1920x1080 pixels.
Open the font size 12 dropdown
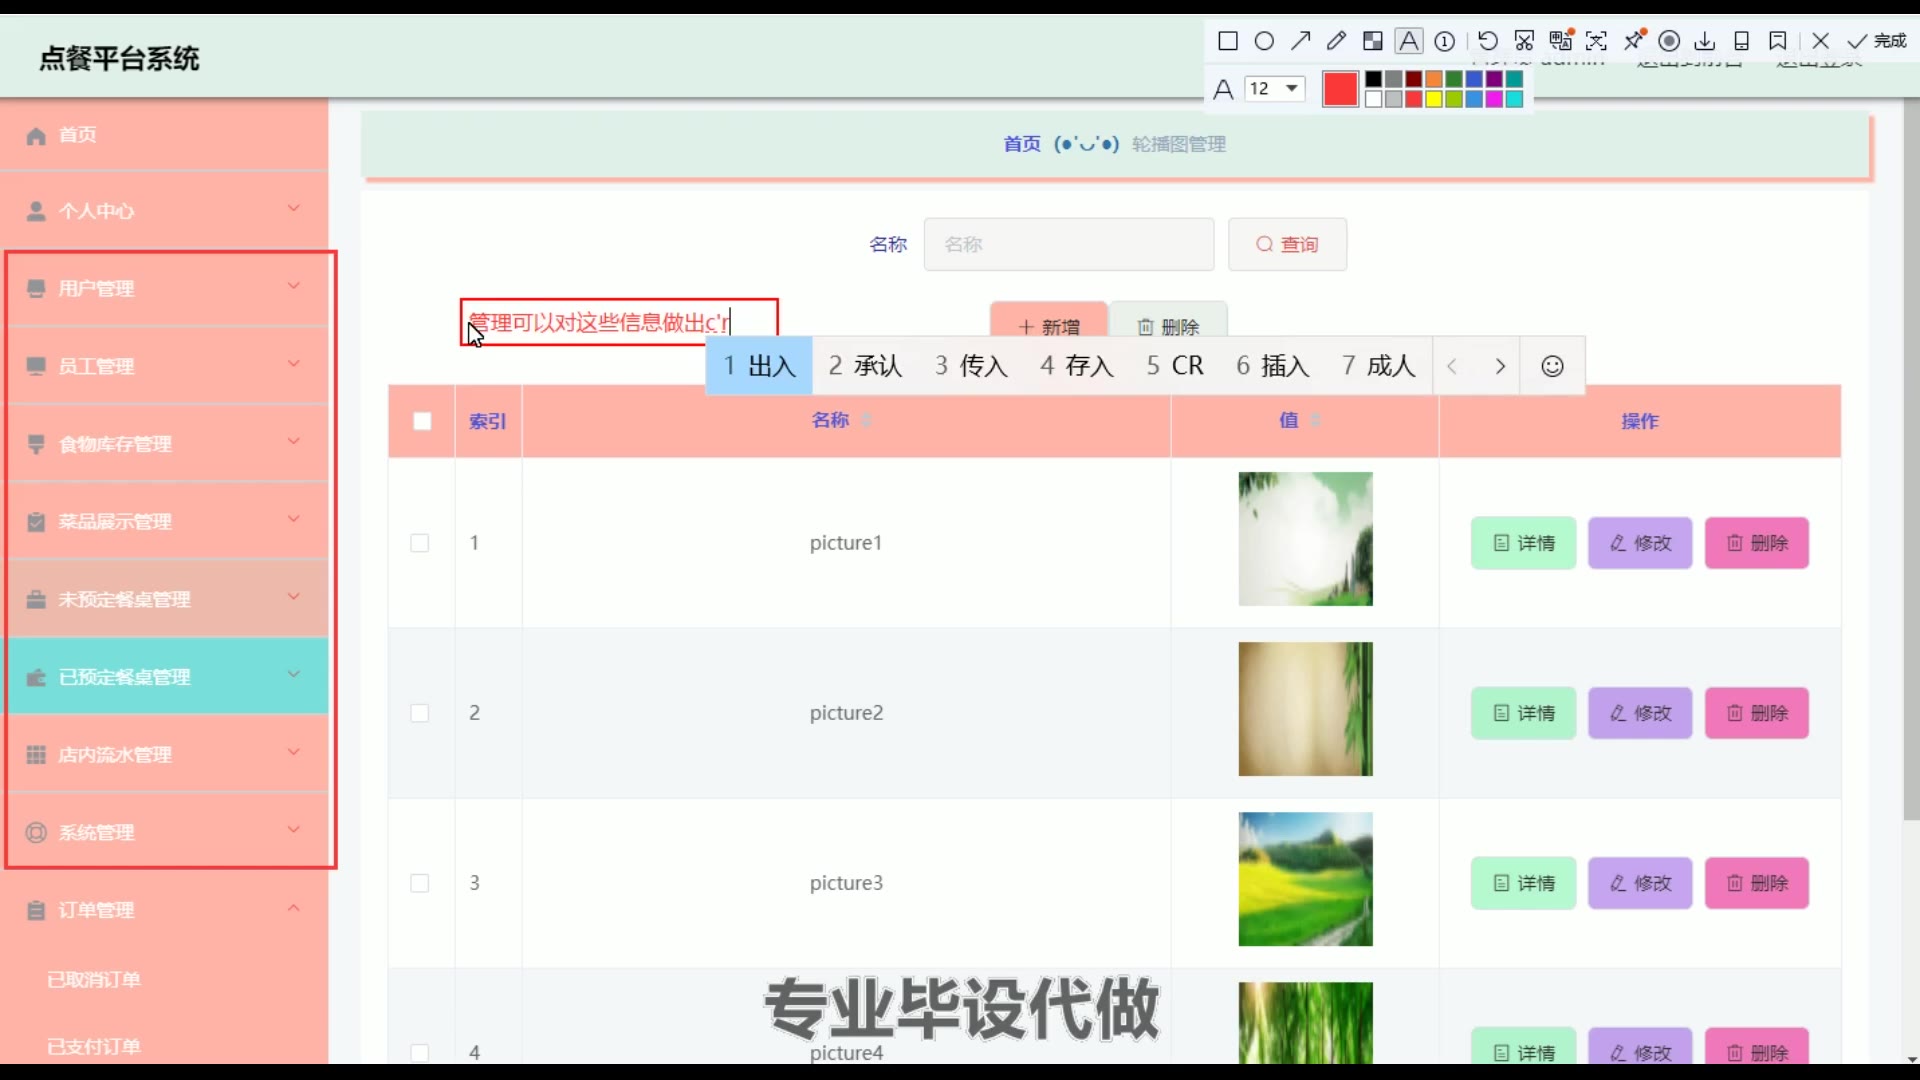click(x=1275, y=88)
